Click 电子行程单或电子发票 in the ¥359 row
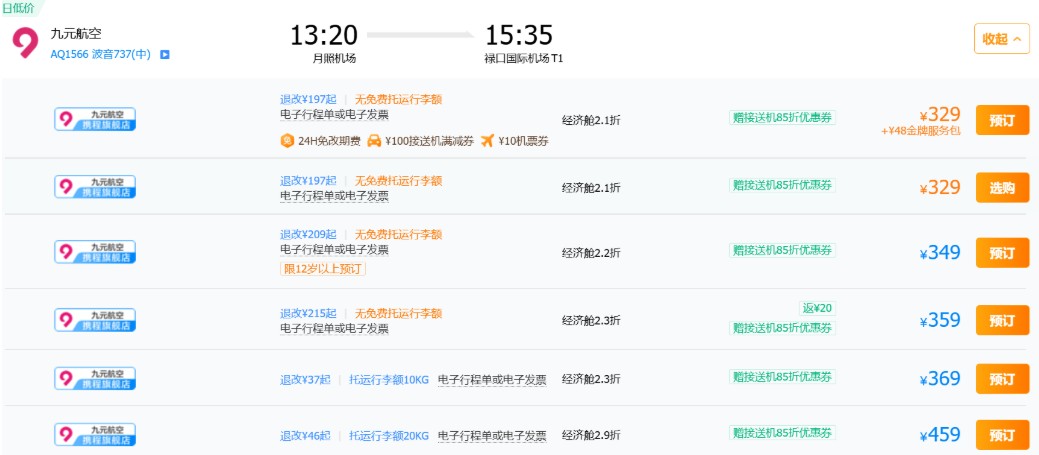This screenshot has width=1039, height=455. [x=335, y=329]
